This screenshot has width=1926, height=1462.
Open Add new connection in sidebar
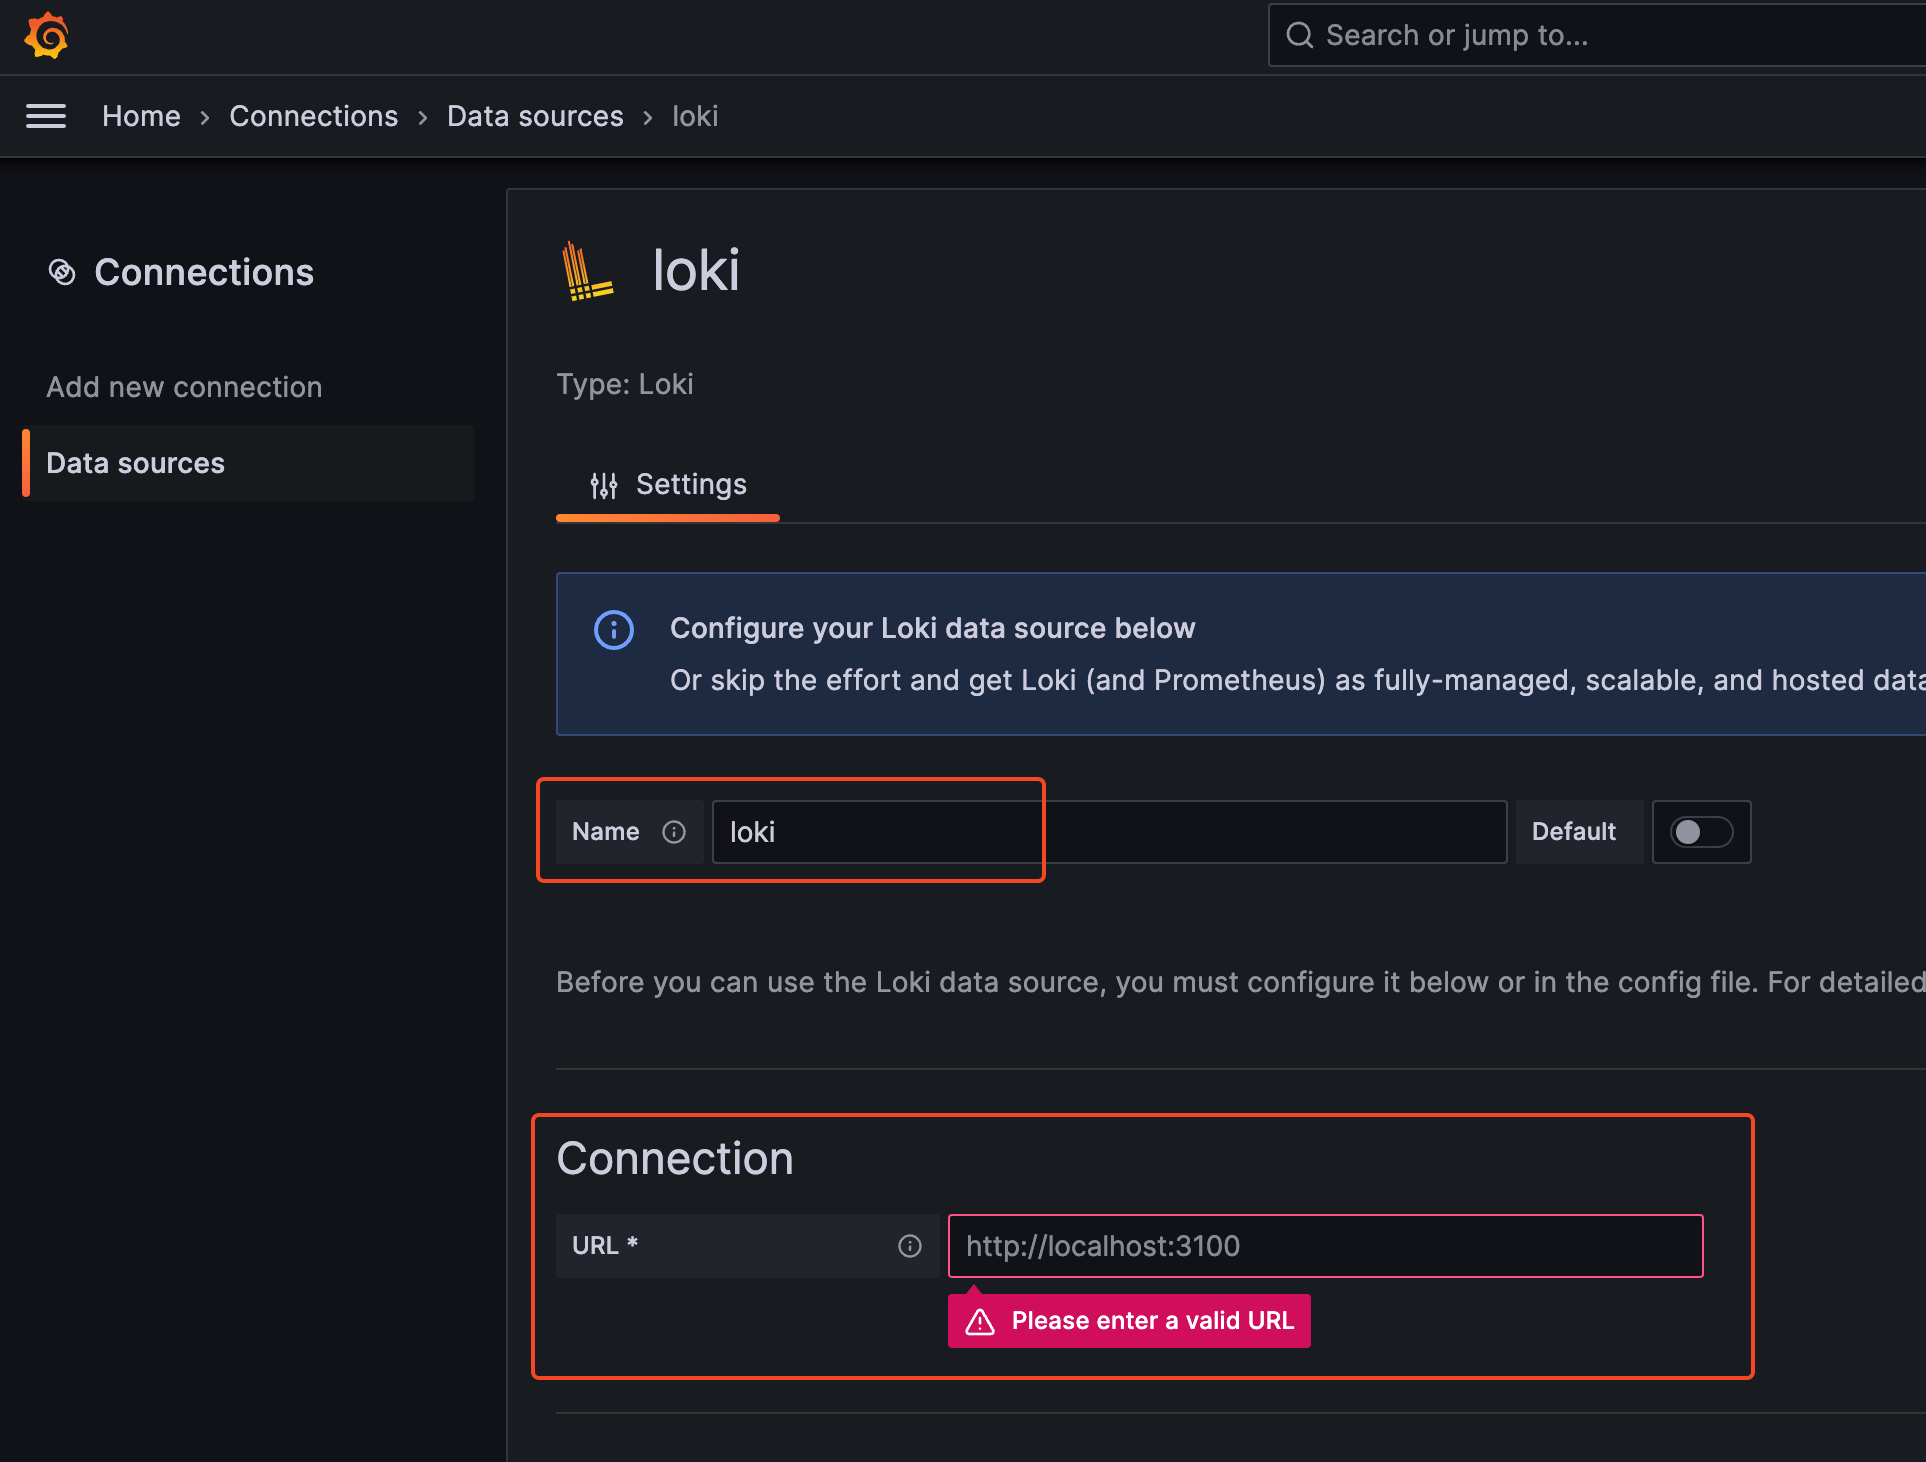pyautogui.click(x=184, y=387)
